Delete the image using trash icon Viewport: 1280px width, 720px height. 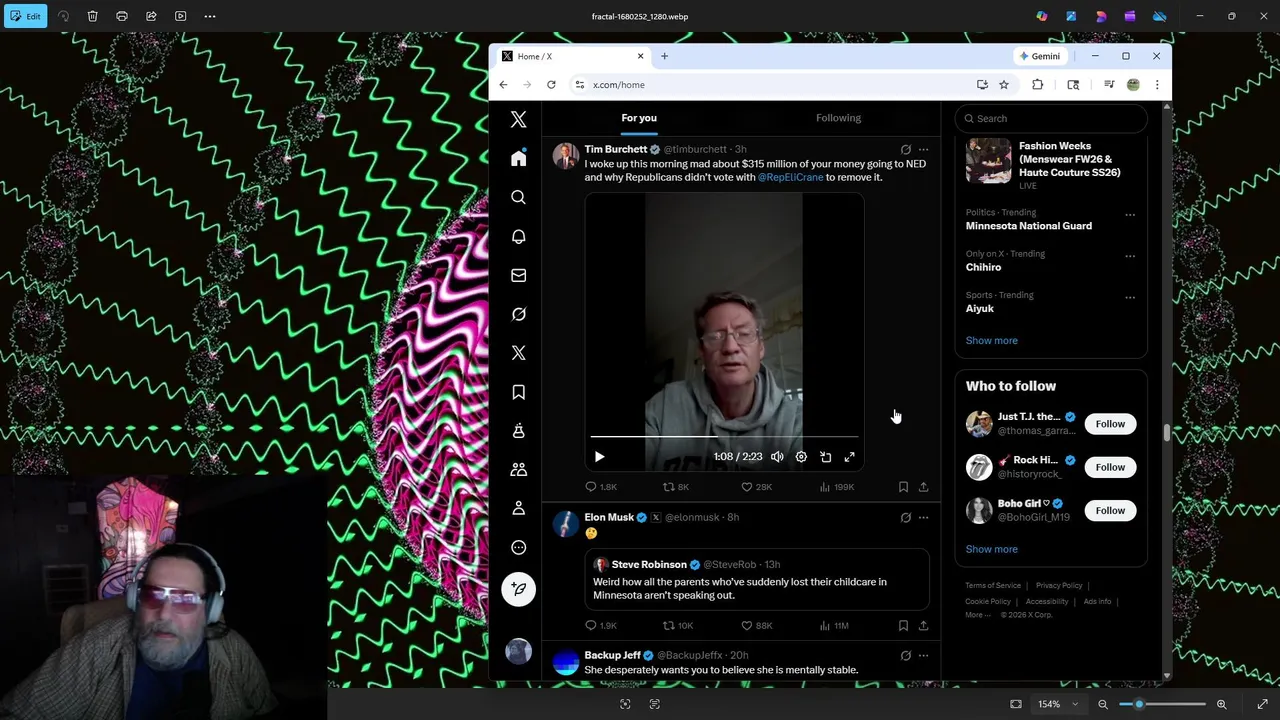click(x=92, y=16)
